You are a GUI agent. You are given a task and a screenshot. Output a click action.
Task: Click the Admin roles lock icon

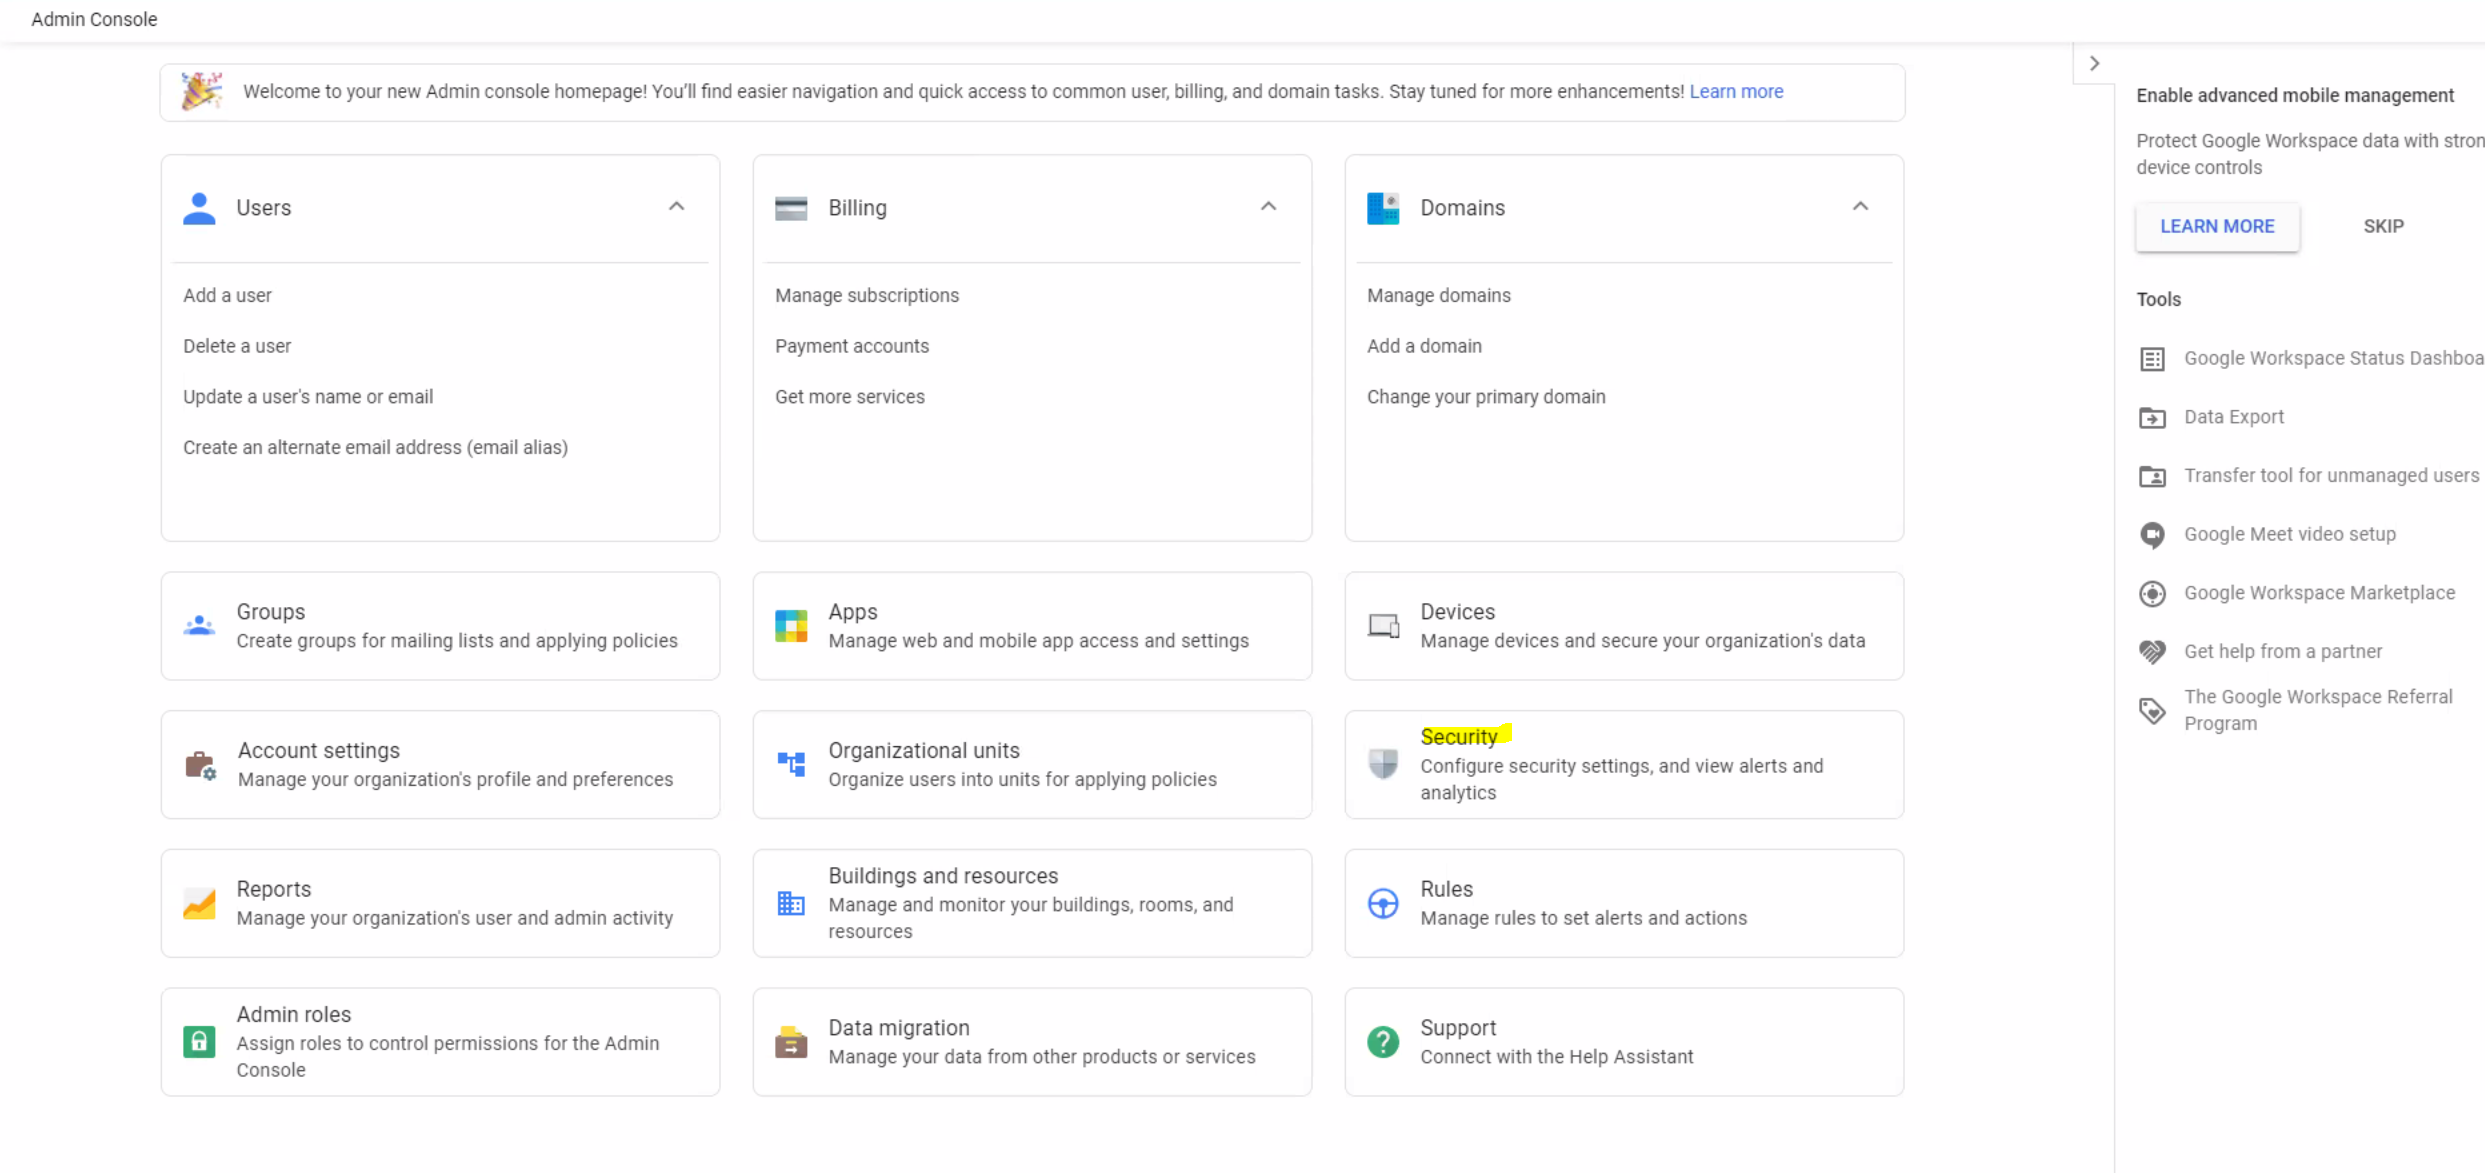pyautogui.click(x=199, y=1042)
